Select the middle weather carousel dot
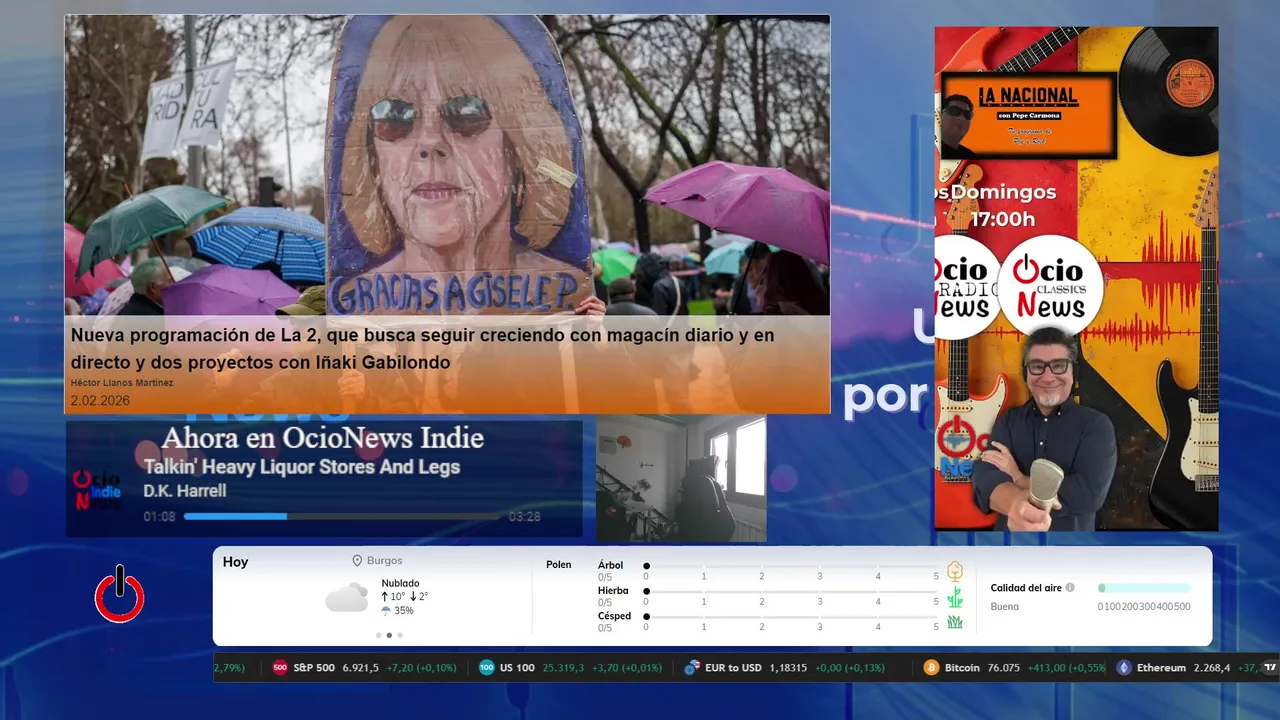The image size is (1280, 720). pyautogui.click(x=389, y=635)
